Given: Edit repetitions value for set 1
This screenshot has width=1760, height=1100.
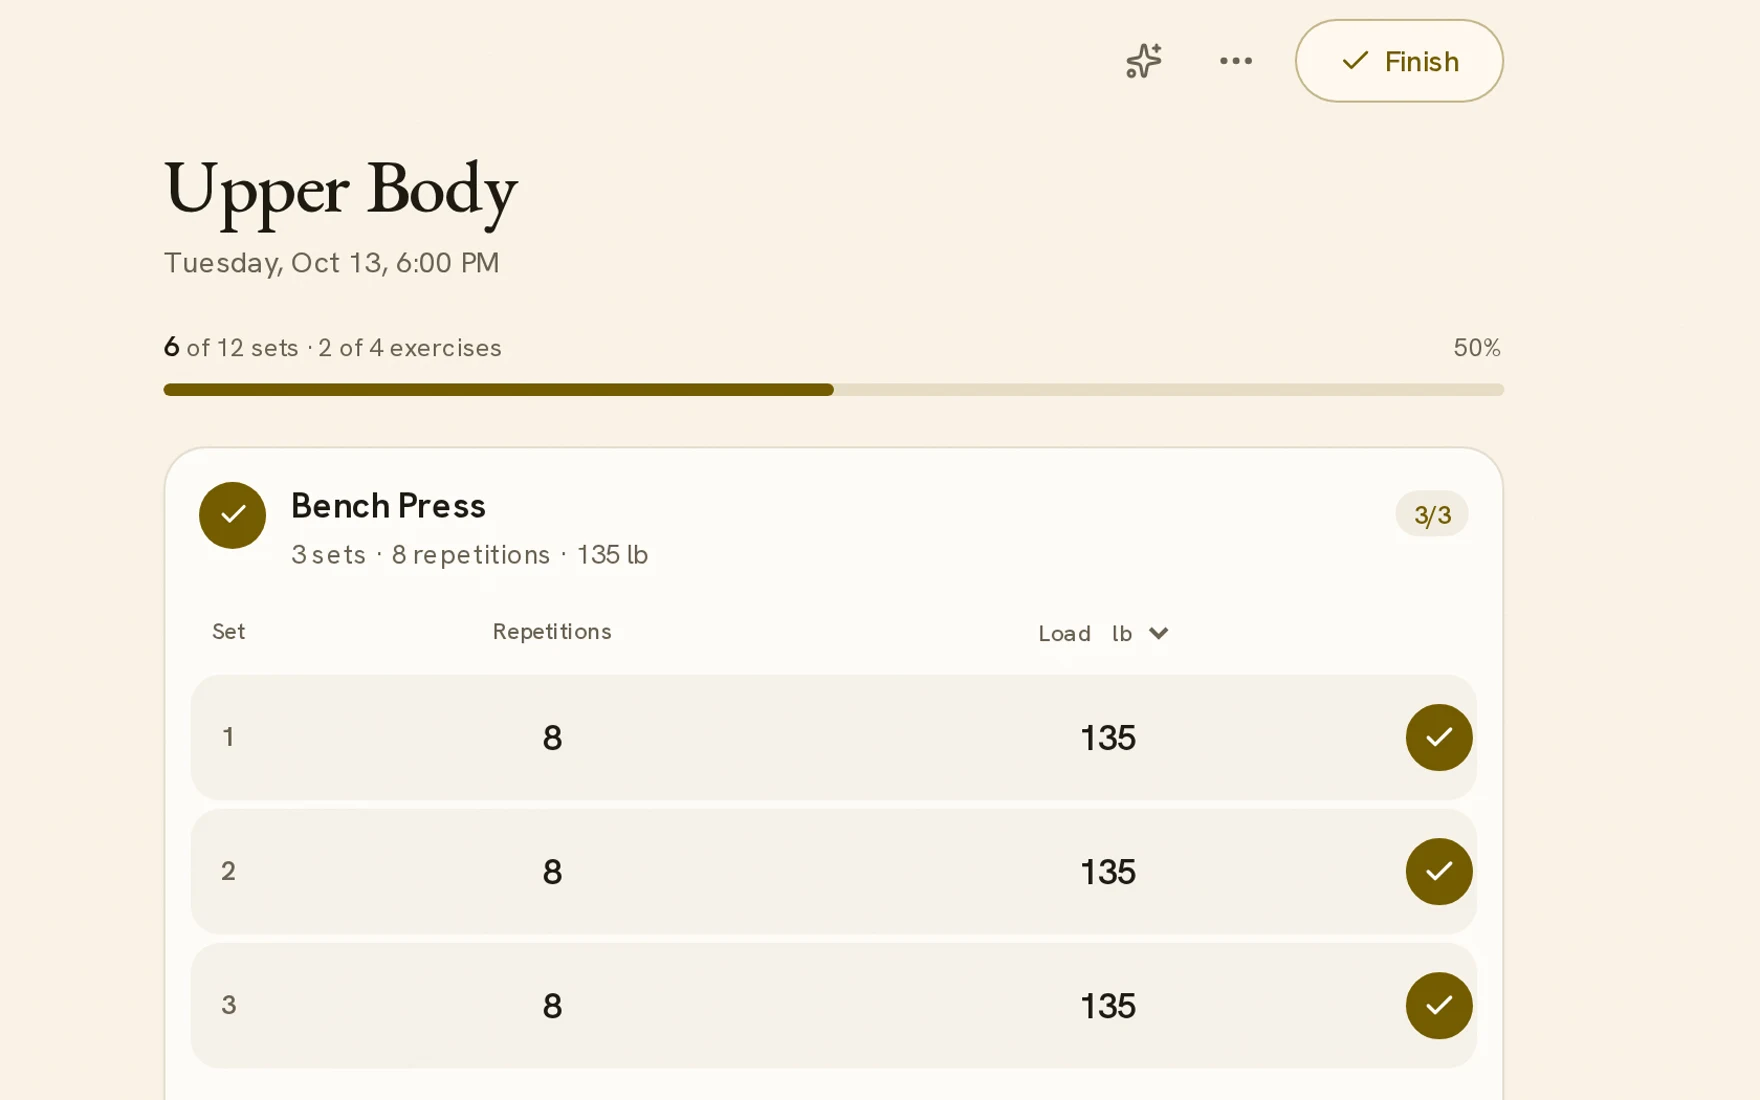Looking at the screenshot, I should (x=552, y=738).
